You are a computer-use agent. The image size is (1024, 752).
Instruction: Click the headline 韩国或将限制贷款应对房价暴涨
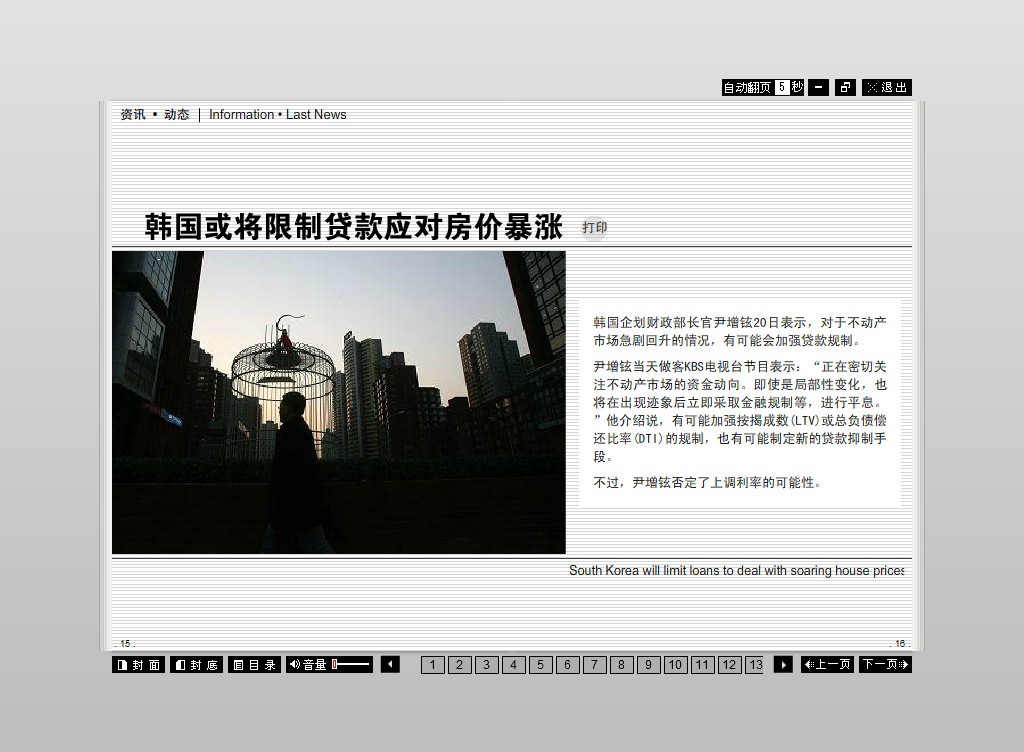click(x=353, y=227)
